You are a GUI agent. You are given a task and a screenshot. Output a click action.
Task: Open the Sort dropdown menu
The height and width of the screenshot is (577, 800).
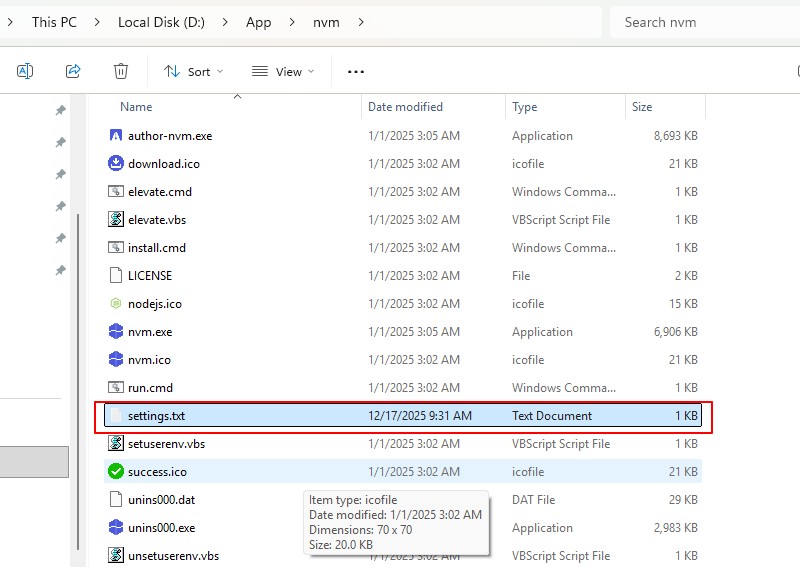194,71
